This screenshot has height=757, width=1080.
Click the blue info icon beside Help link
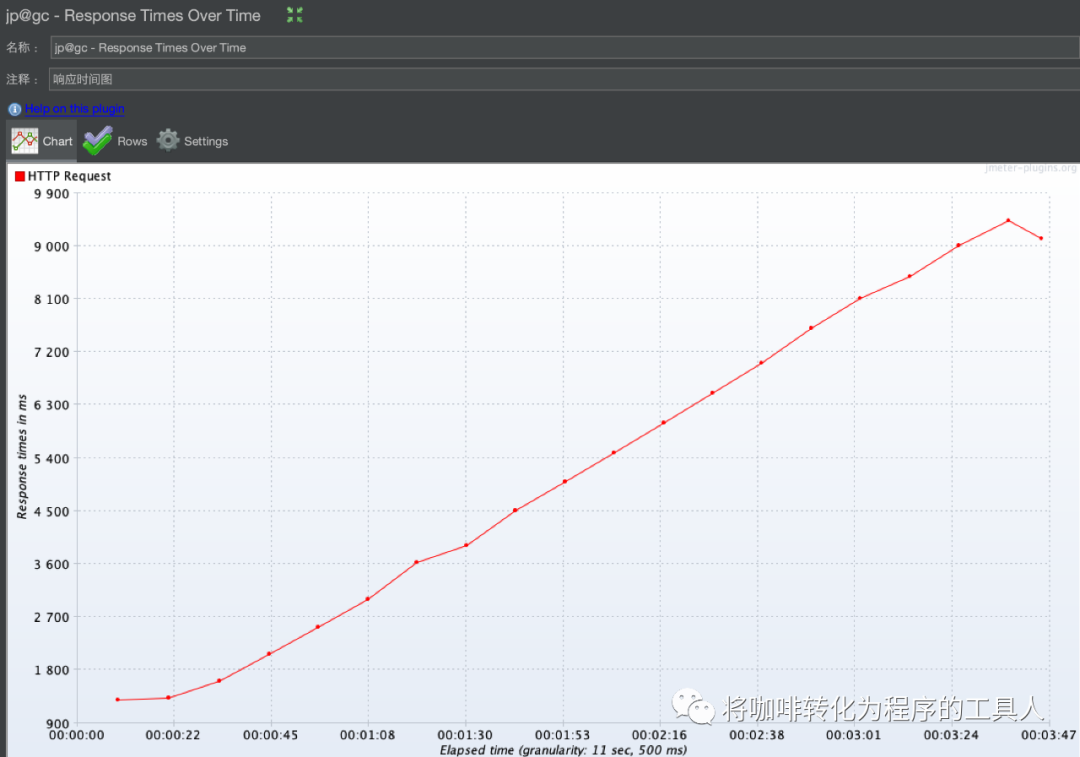[14, 110]
